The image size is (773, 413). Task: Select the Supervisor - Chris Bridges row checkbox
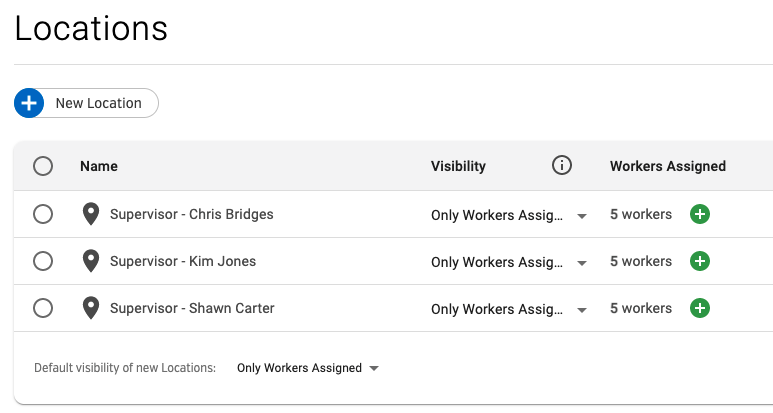pos(43,214)
